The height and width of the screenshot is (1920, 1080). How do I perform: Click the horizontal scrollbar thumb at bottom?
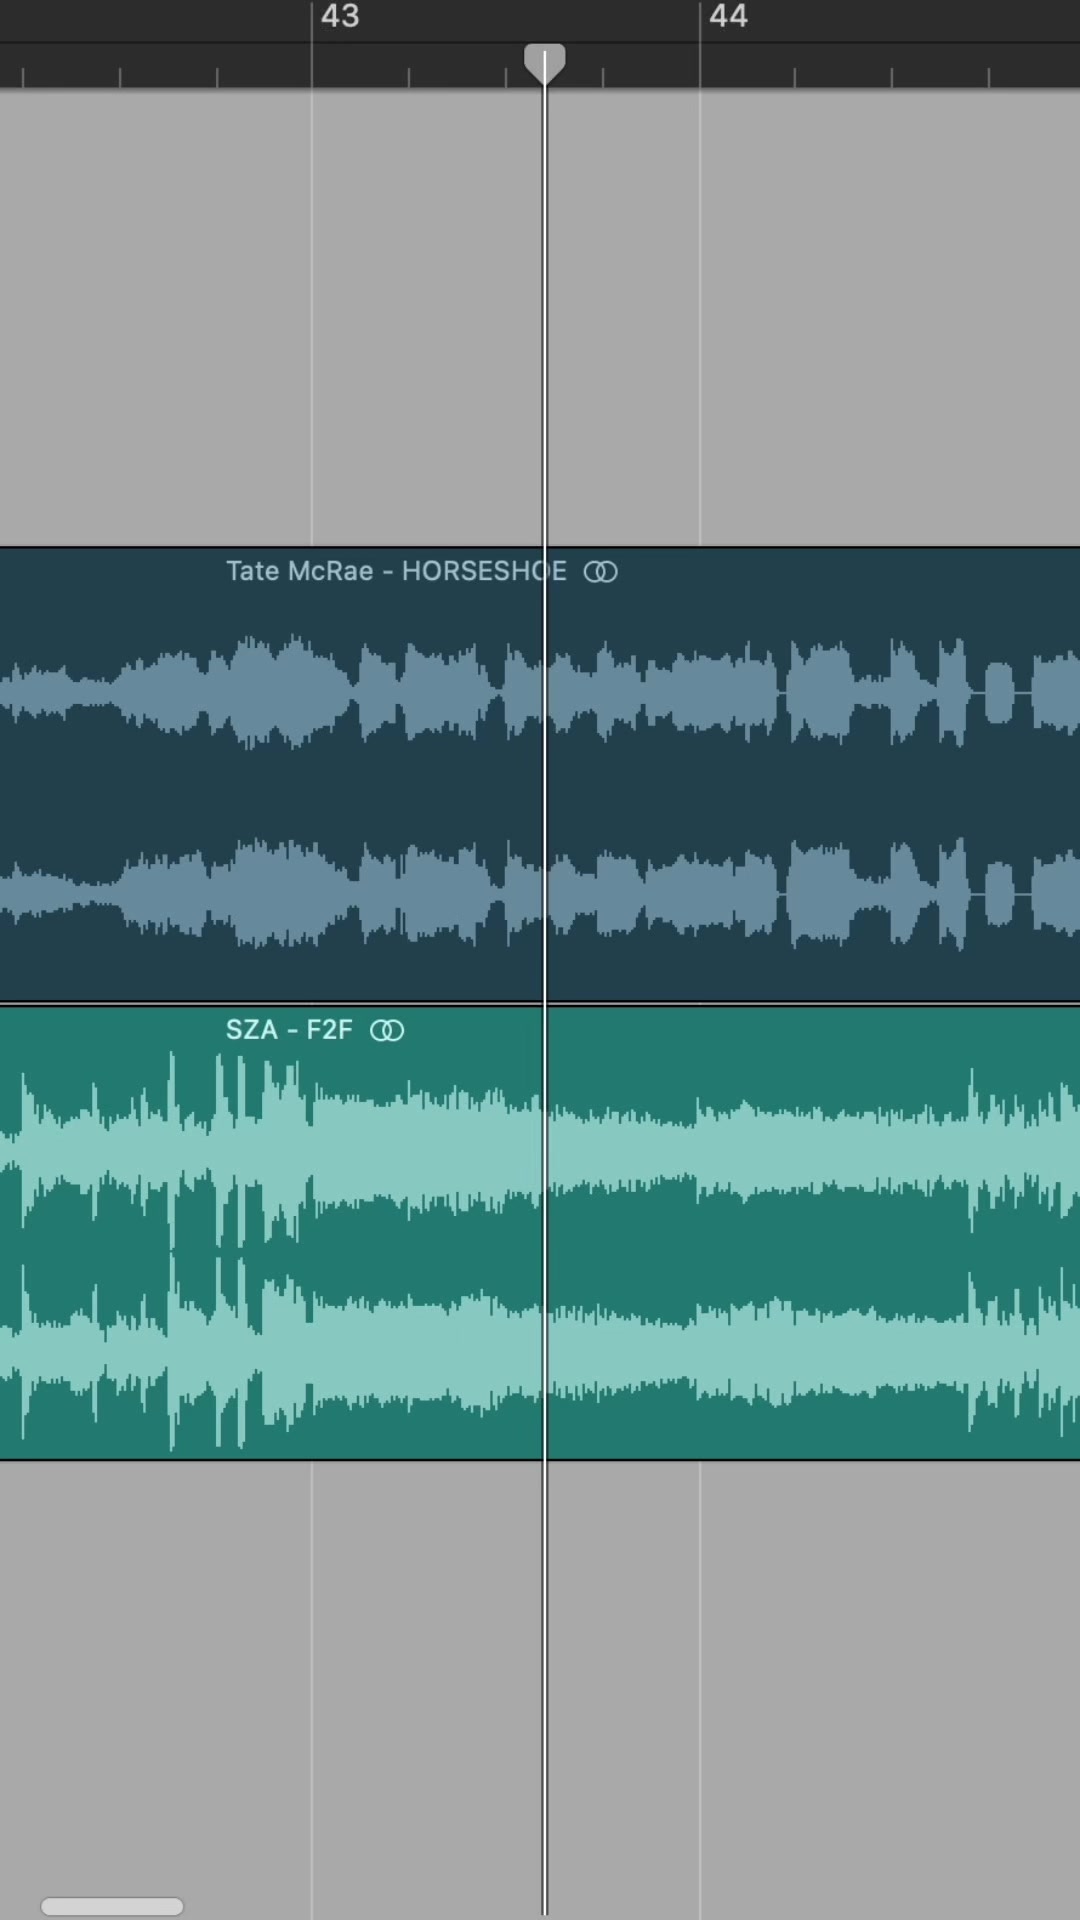112,1906
